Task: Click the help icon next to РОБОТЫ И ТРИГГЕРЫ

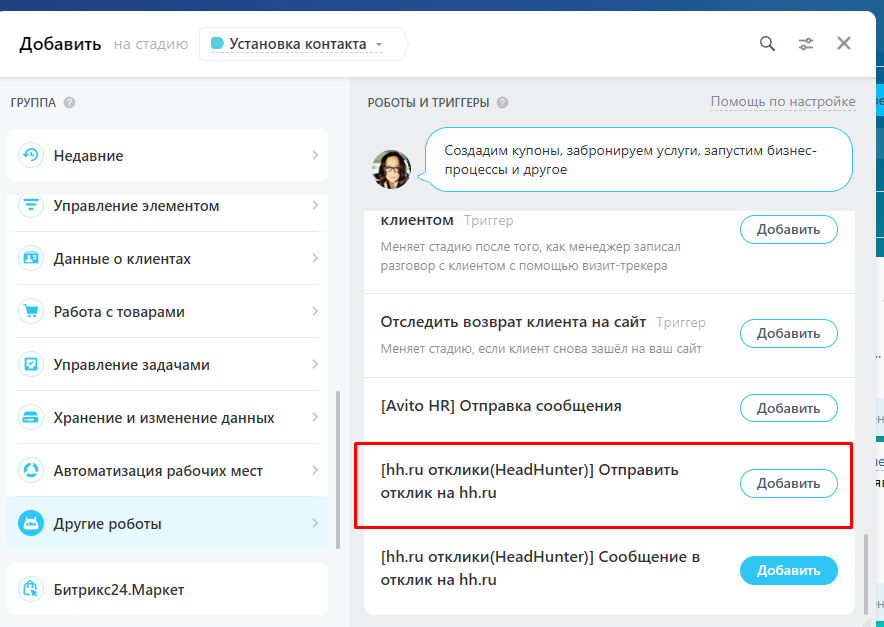Action: point(502,103)
